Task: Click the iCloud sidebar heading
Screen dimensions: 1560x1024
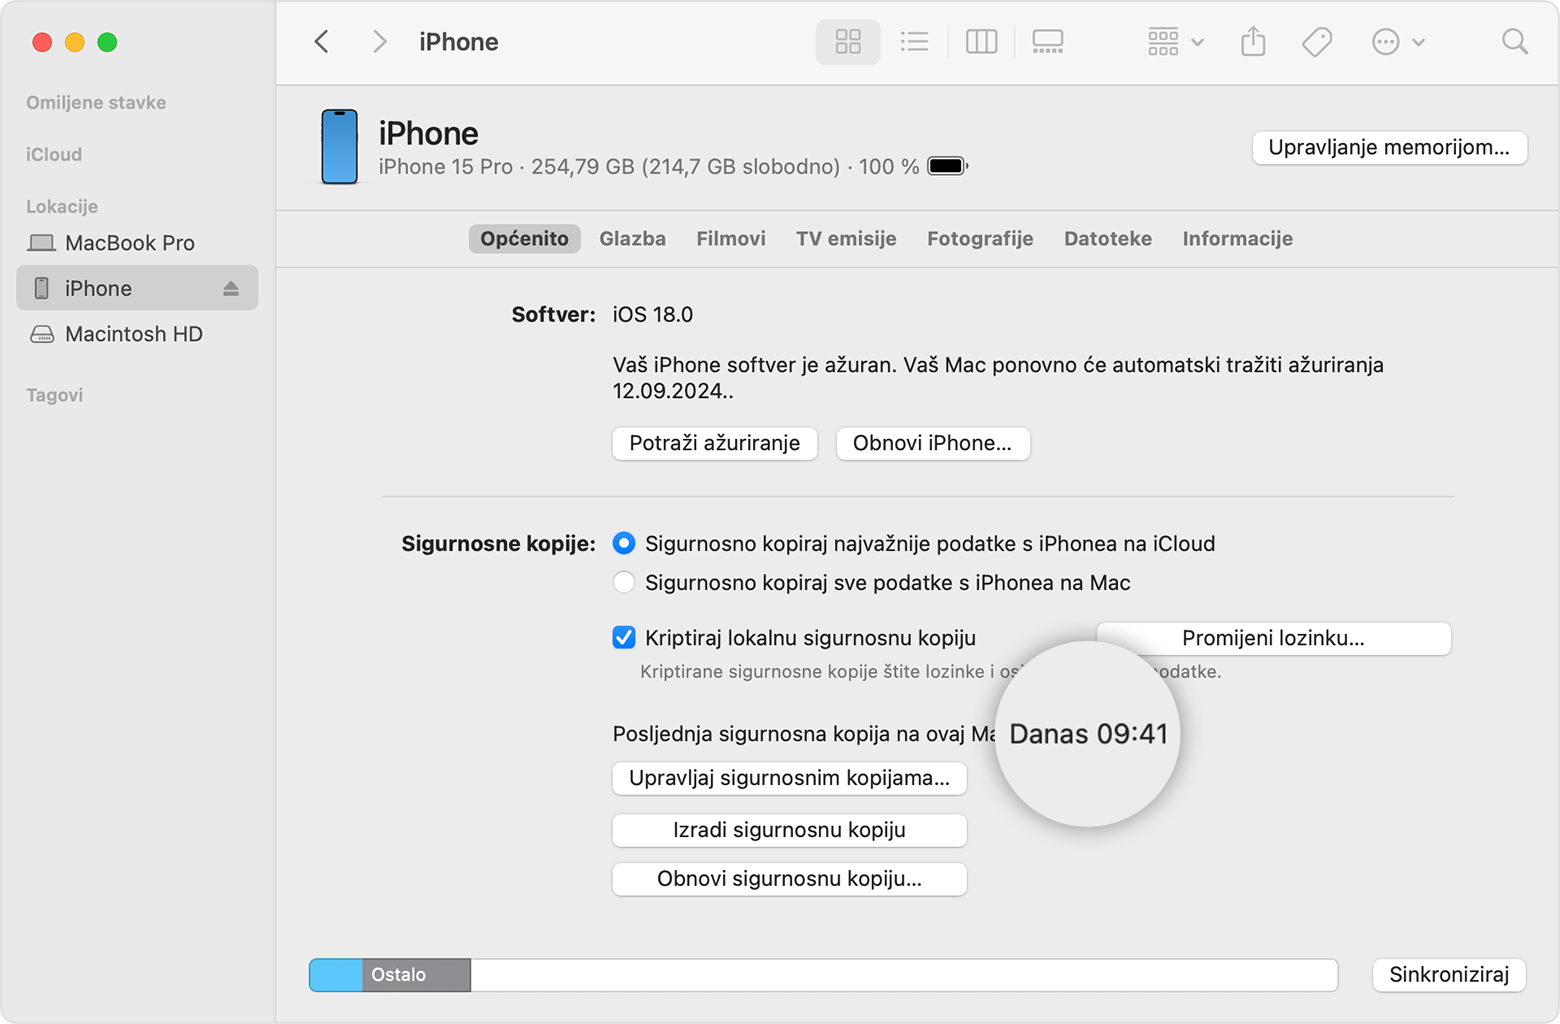Action: click(54, 154)
